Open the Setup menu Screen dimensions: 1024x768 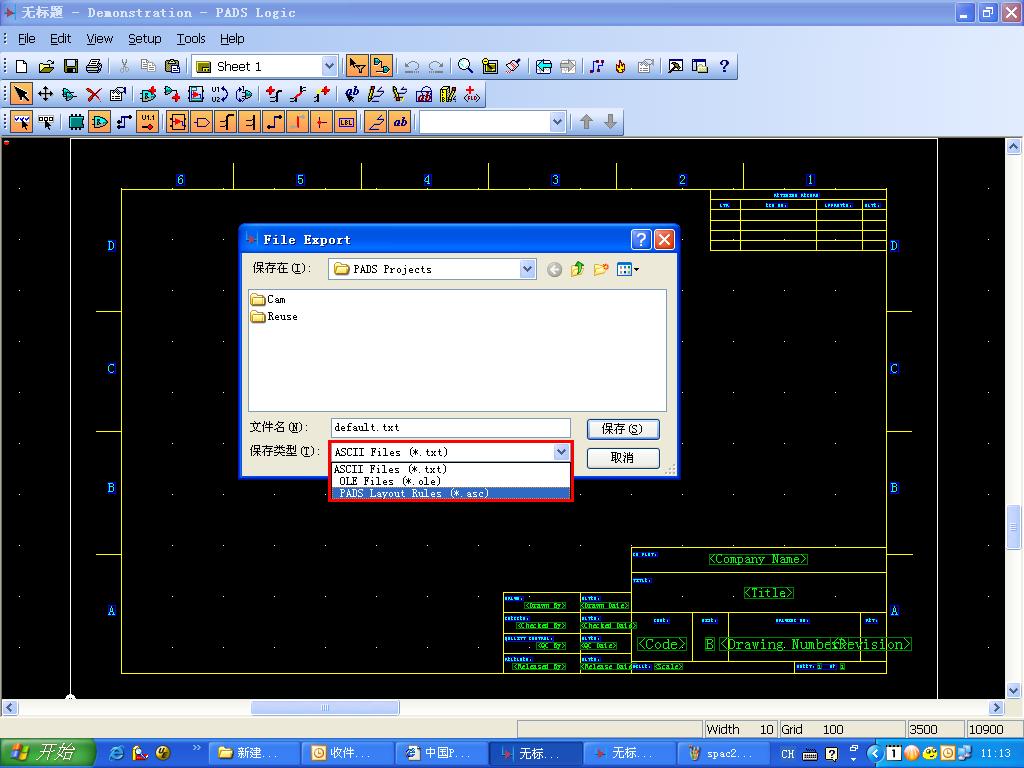(x=144, y=38)
